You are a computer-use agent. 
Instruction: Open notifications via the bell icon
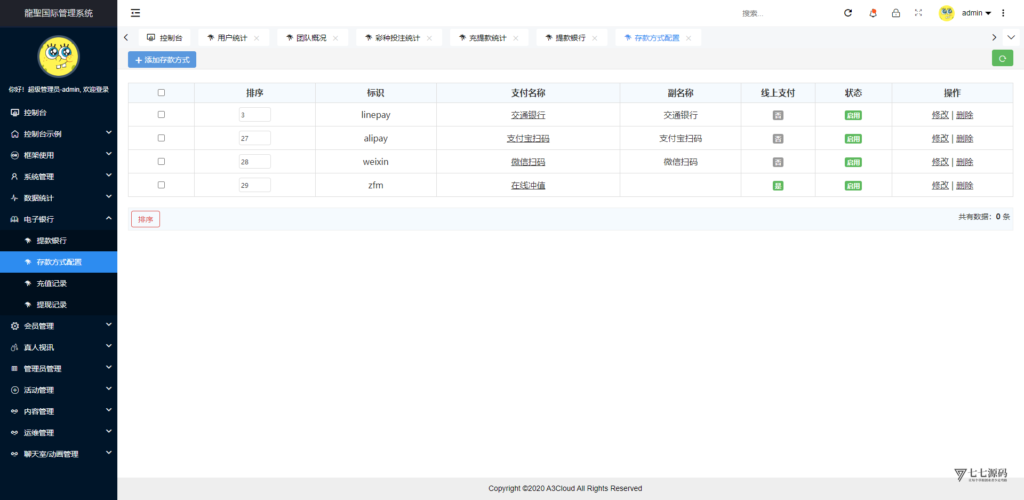872,13
